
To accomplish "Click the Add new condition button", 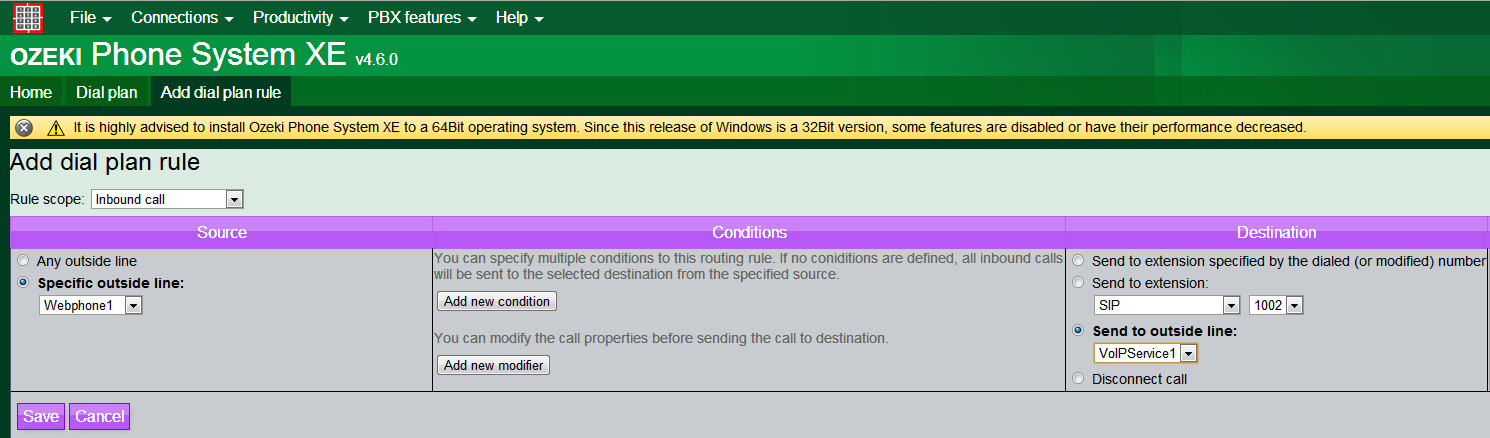I will coord(497,301).
